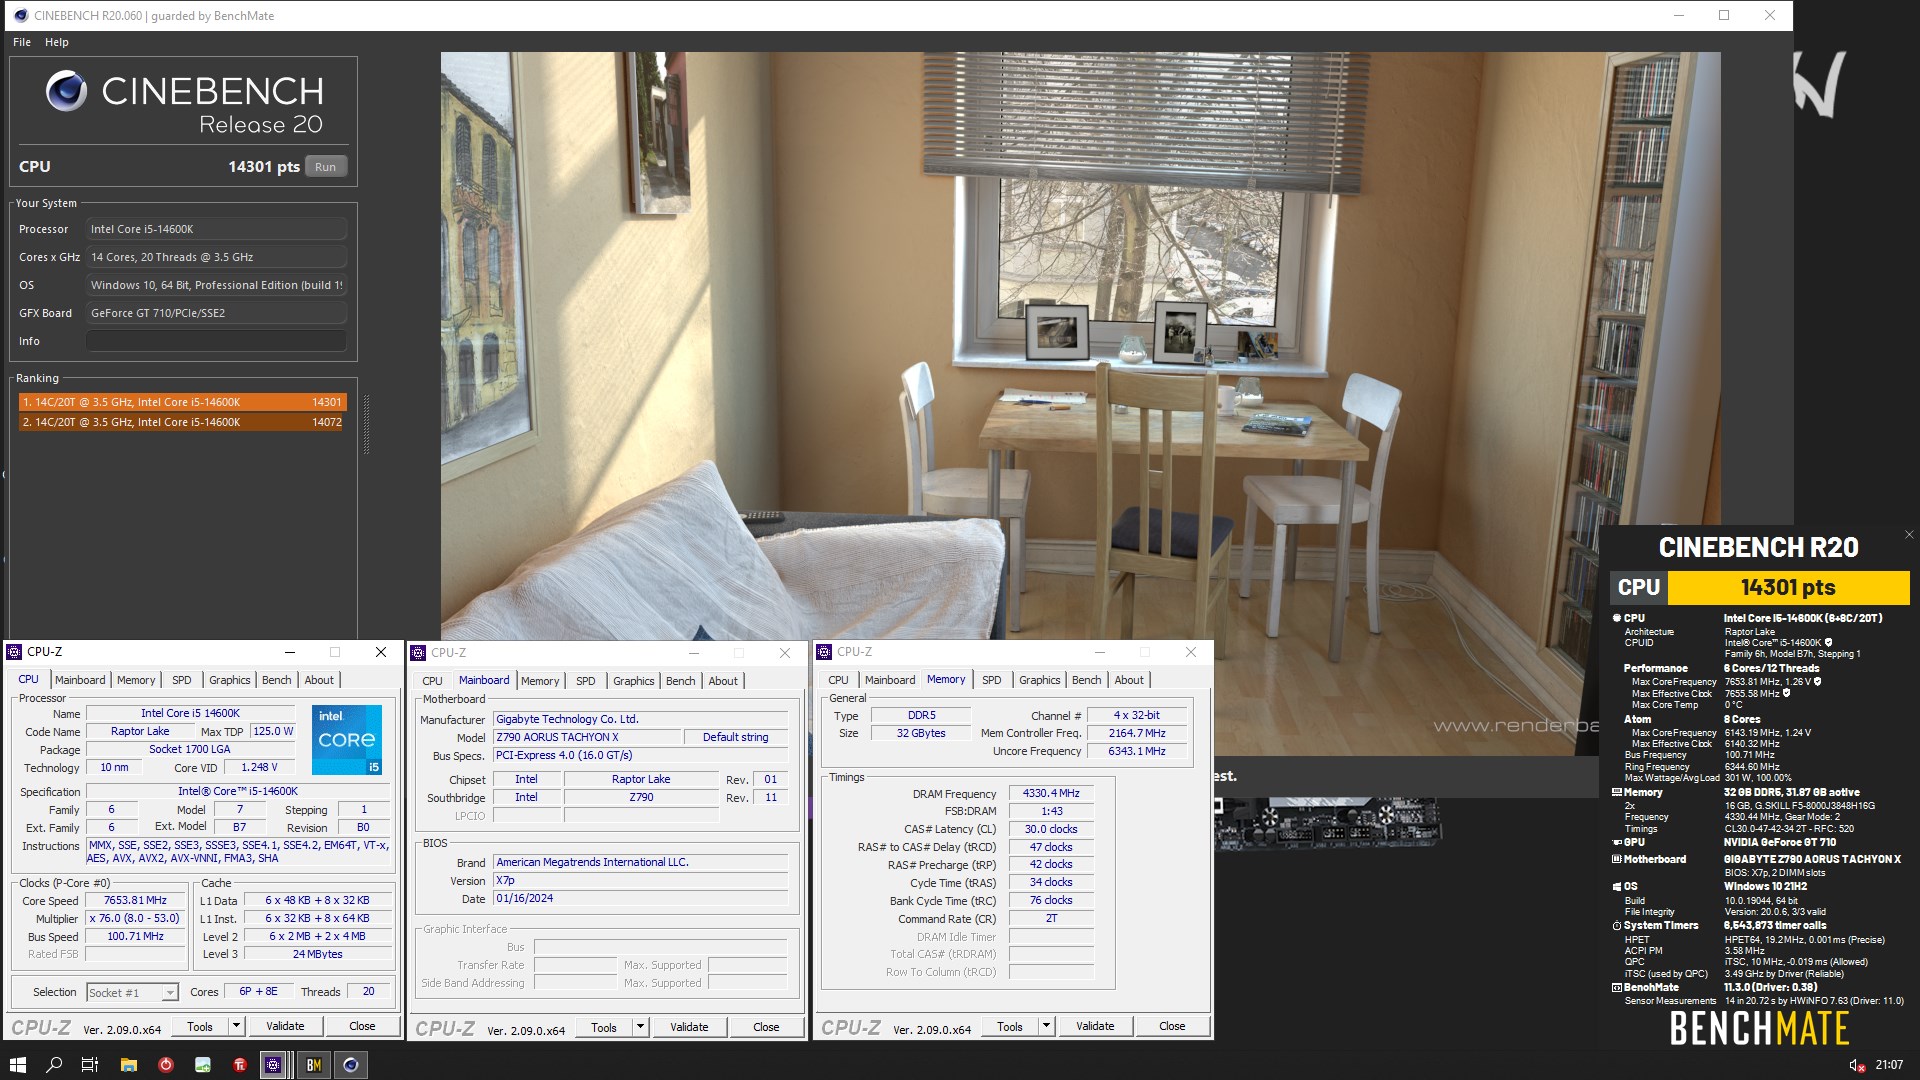This screenshot has height=1080, width=1920.
Task: Open the Help menu in Cinebench
Action: pos(57,42)
